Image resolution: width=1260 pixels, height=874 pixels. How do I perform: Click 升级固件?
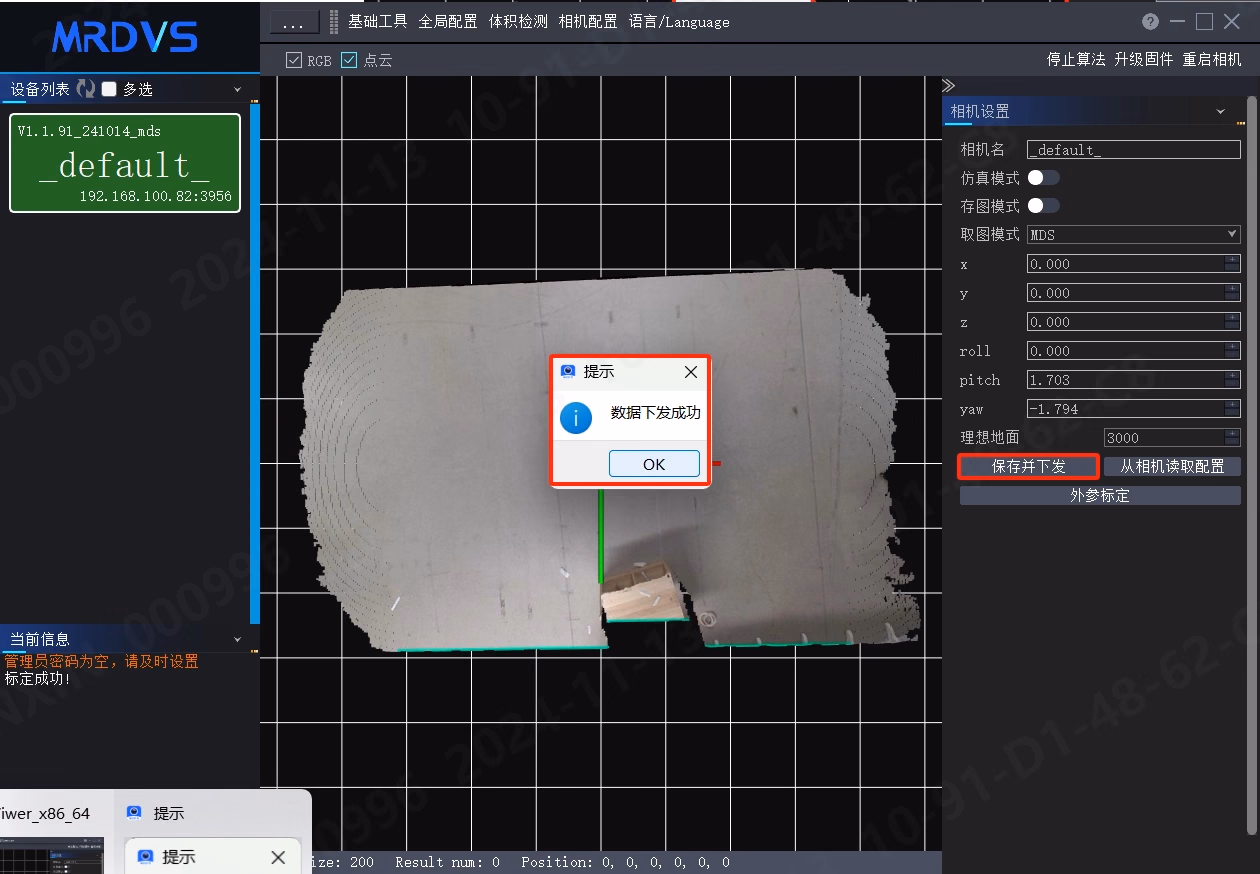pos(1144,60)
